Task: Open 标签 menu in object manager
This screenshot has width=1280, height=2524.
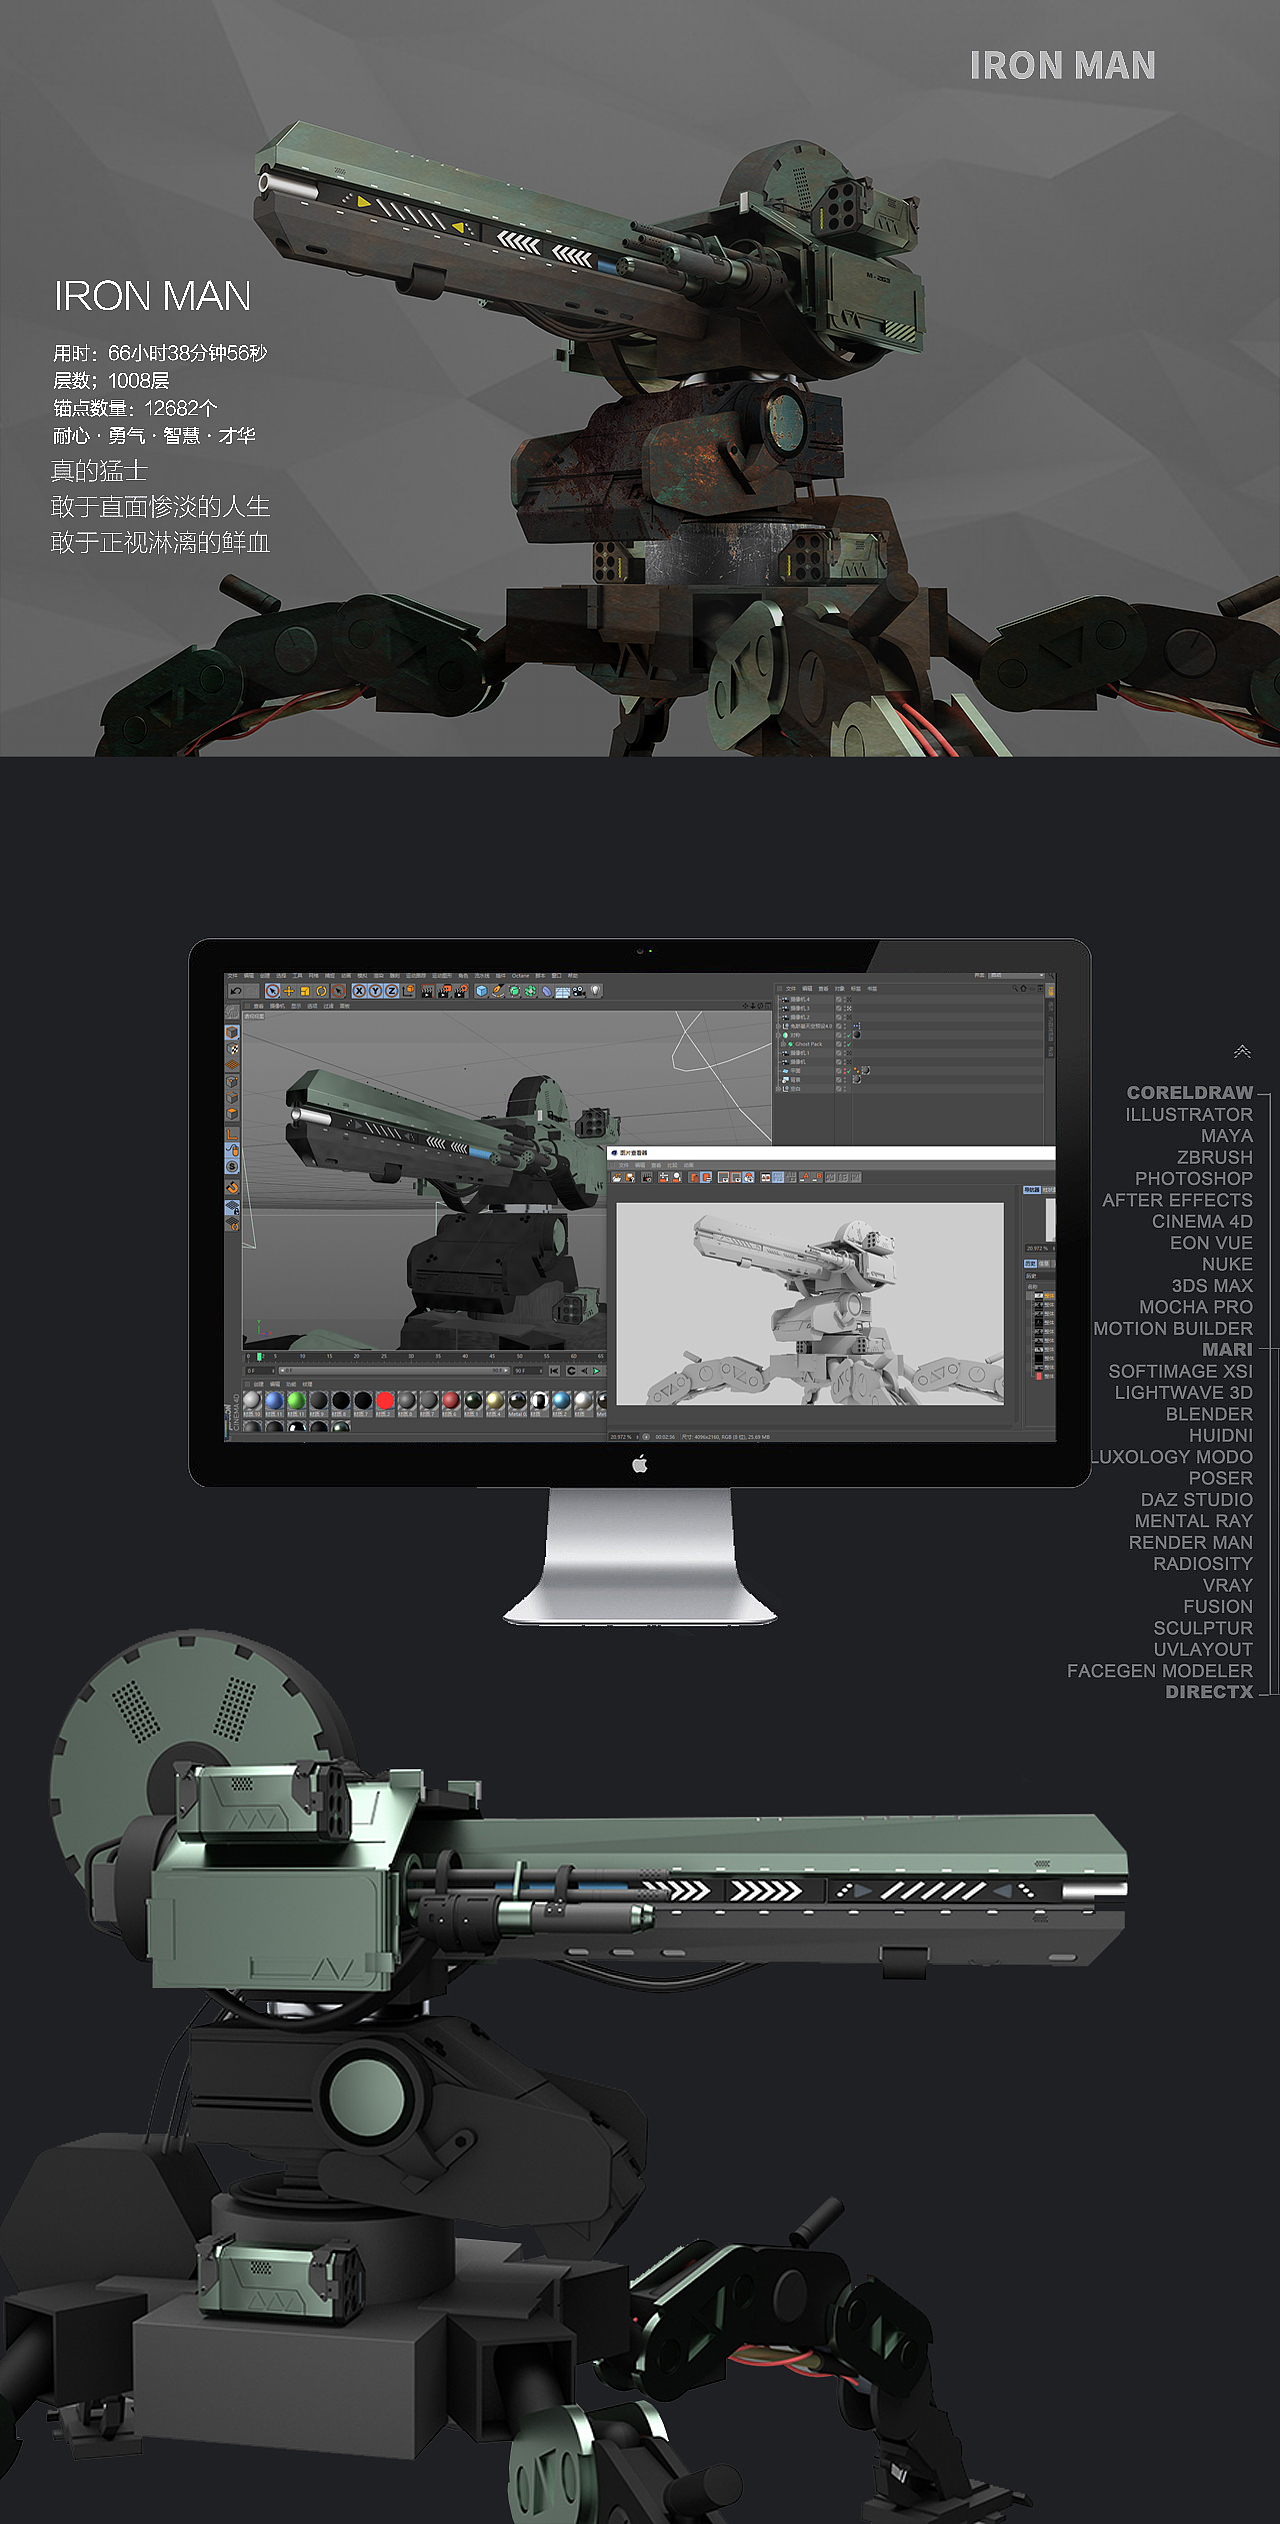Action: tap(856, 989)
